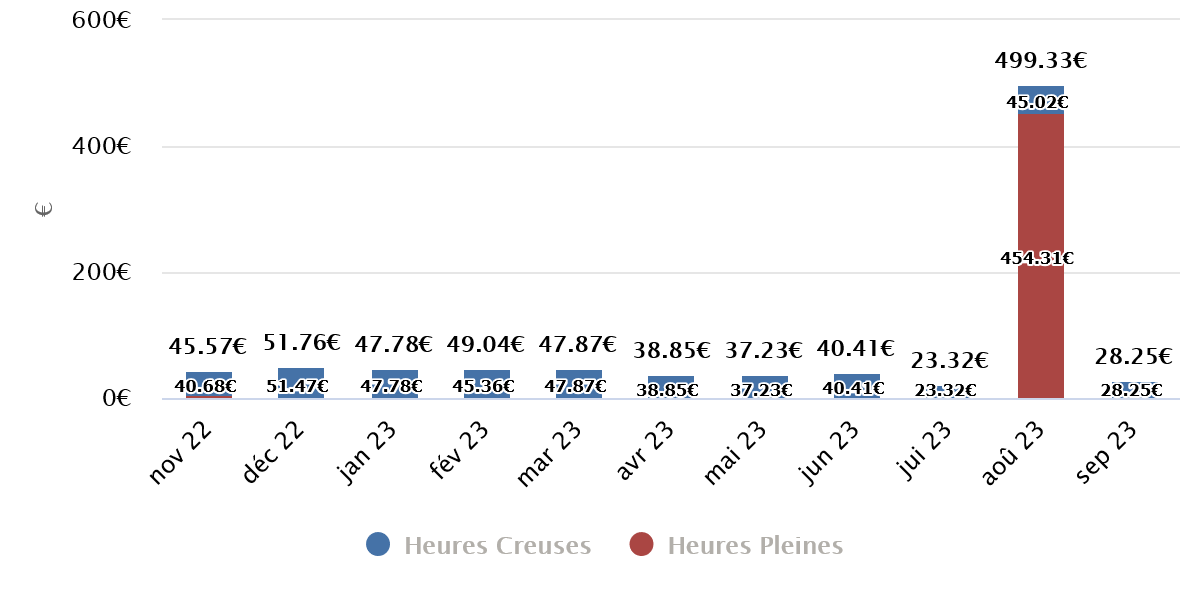Click the 28.25€ total above sep 23
Screen dimensions: 1200x600
pos(1133,357)
